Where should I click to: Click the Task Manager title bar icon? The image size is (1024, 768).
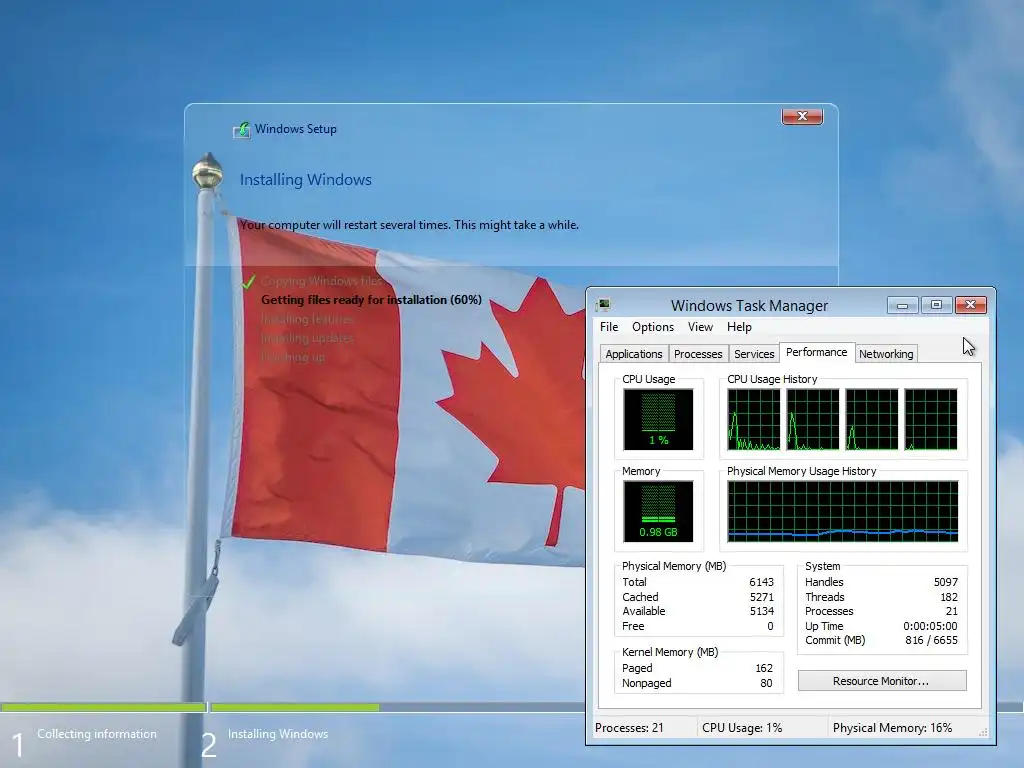pos(603,305)
